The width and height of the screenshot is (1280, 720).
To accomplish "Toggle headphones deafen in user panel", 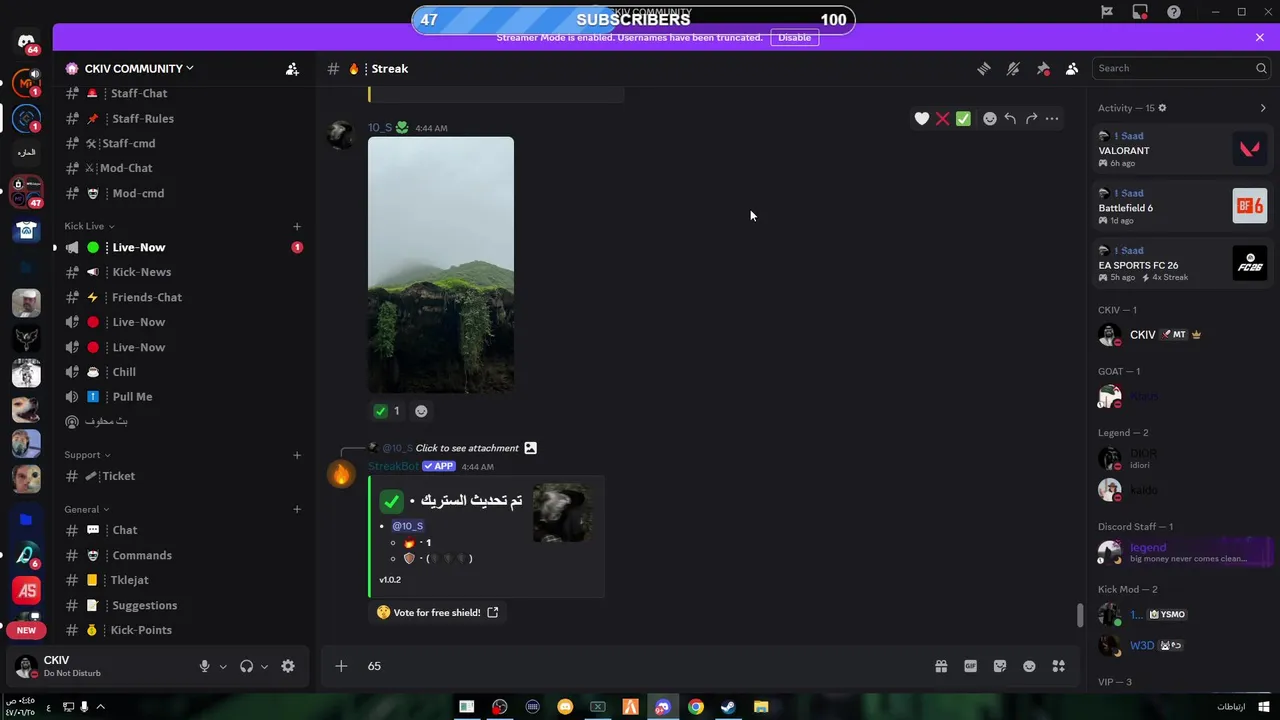I will pyautogui.click(x=247, y=666).
